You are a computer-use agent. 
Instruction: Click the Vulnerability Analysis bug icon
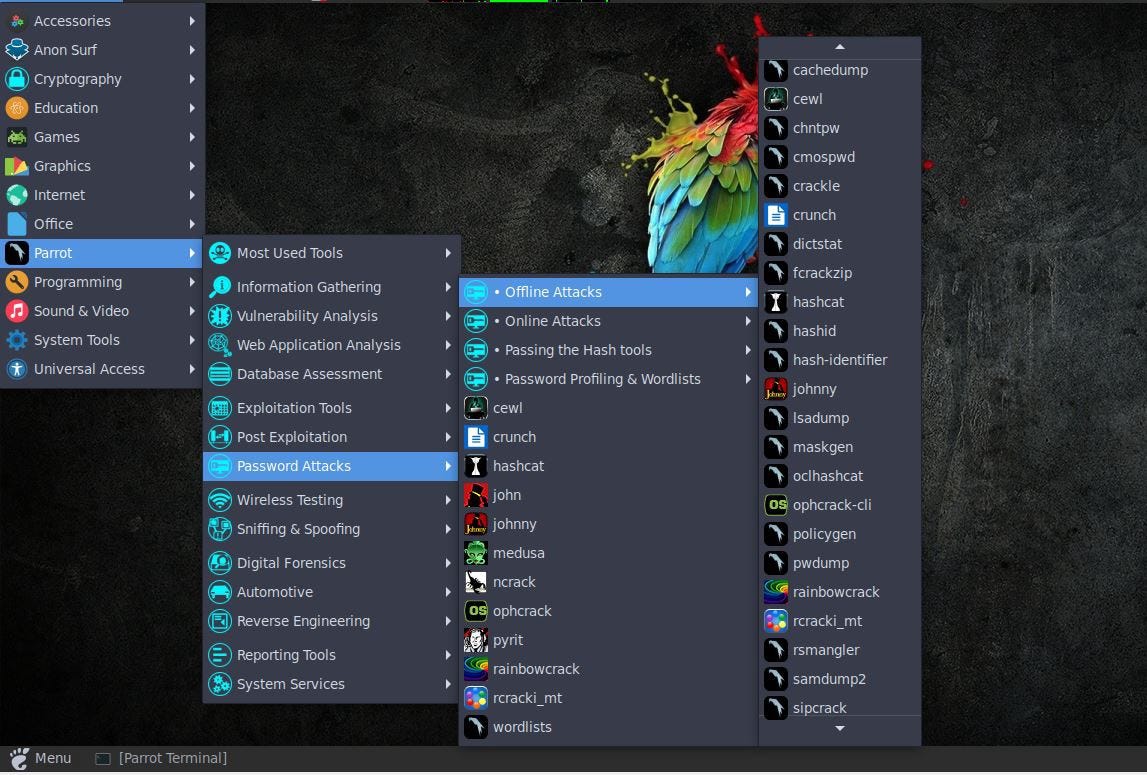tap(219, 316)
